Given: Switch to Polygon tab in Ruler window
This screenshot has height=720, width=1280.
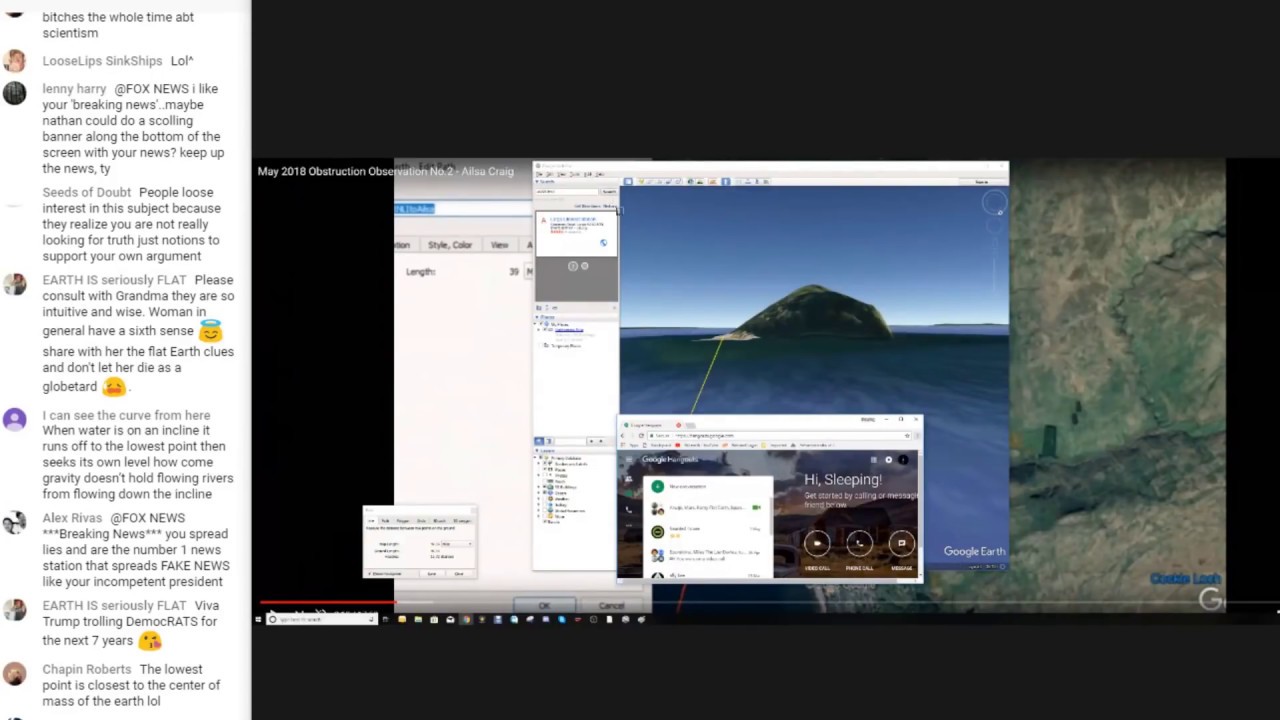Looking at the screenshot, I should tap(404, 520).
